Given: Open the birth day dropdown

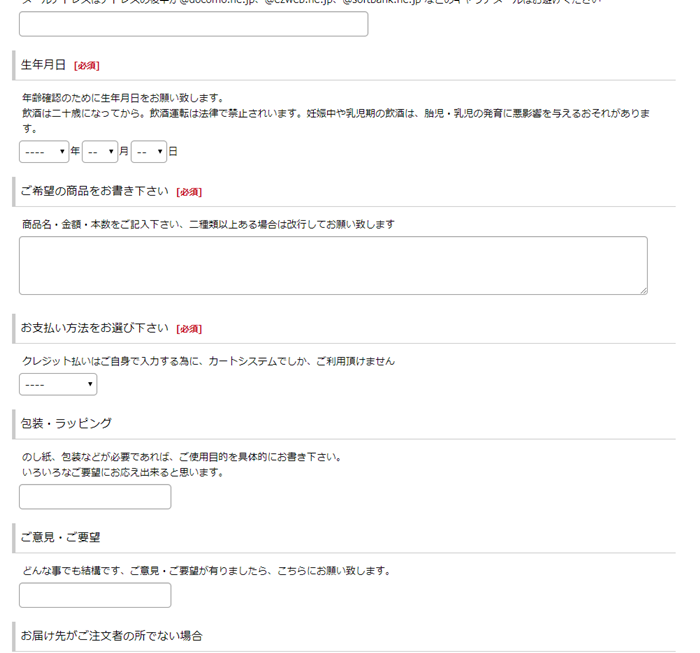Looking at the screenshot, I should [x=148, y=152].
